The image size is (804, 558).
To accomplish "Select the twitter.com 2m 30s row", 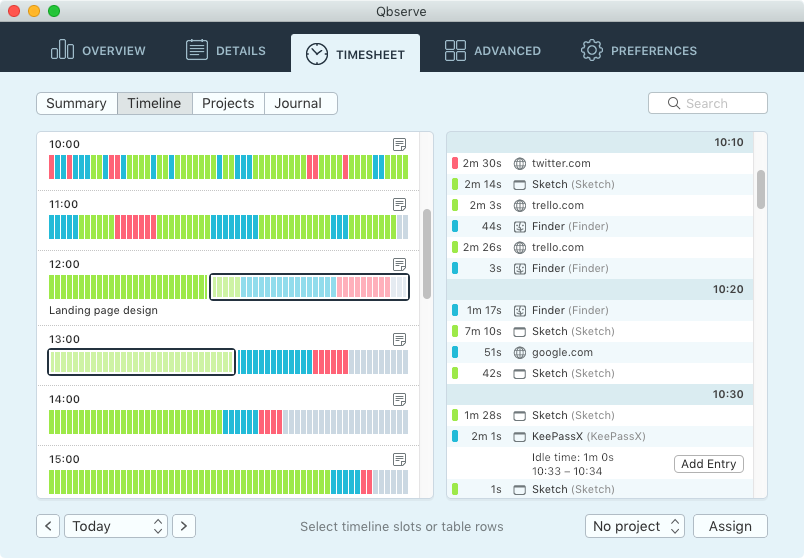I will 600,164.
